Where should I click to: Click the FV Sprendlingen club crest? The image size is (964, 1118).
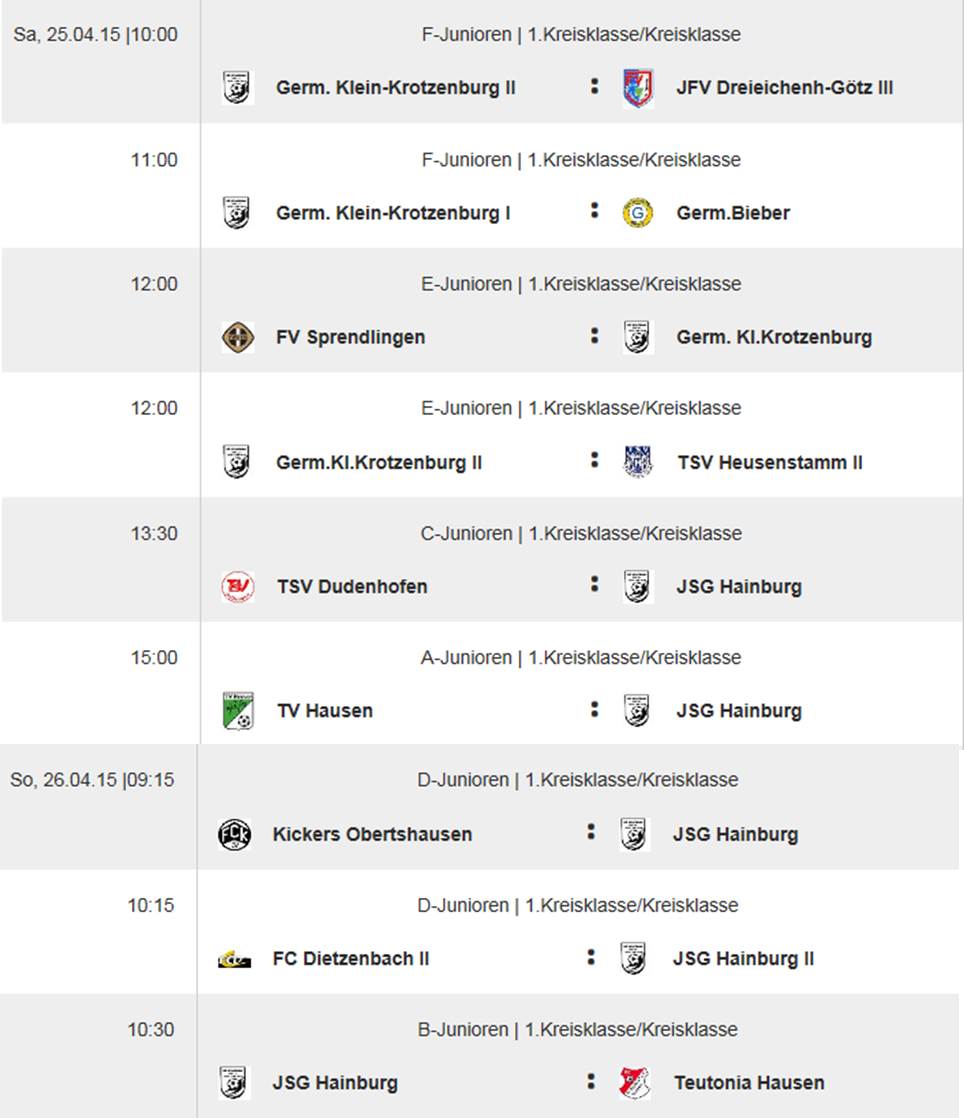point(237,337)
